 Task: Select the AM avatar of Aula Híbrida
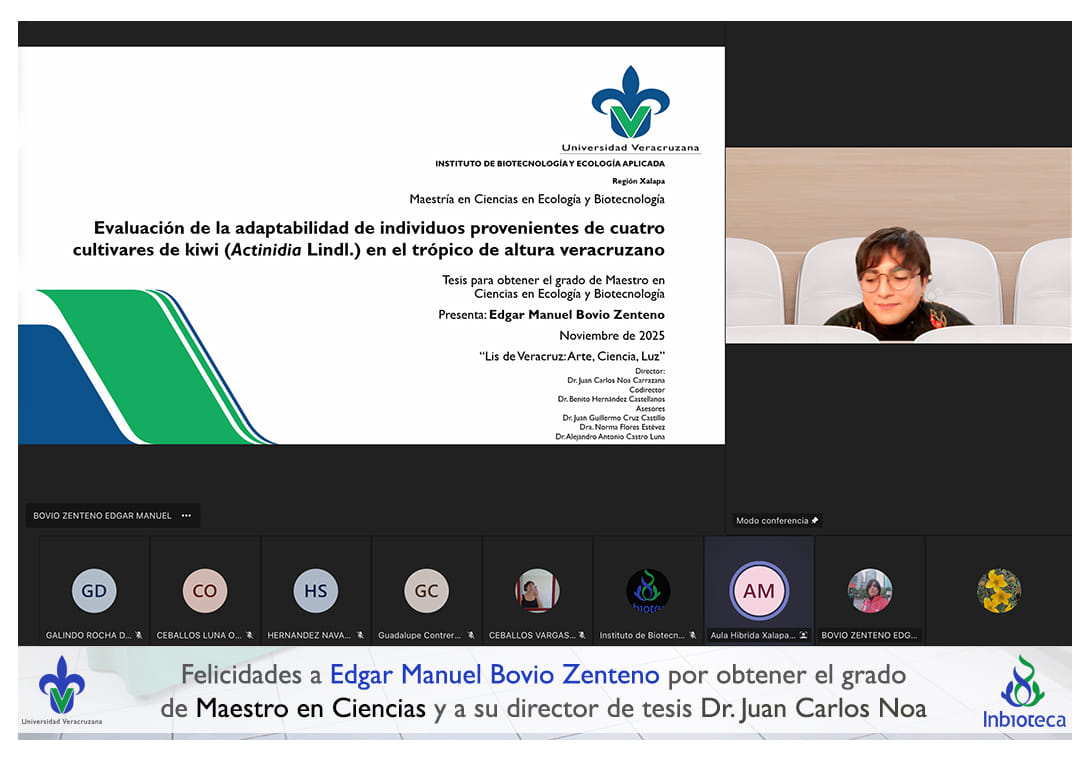pyautogui.click(x=759, y=591)
